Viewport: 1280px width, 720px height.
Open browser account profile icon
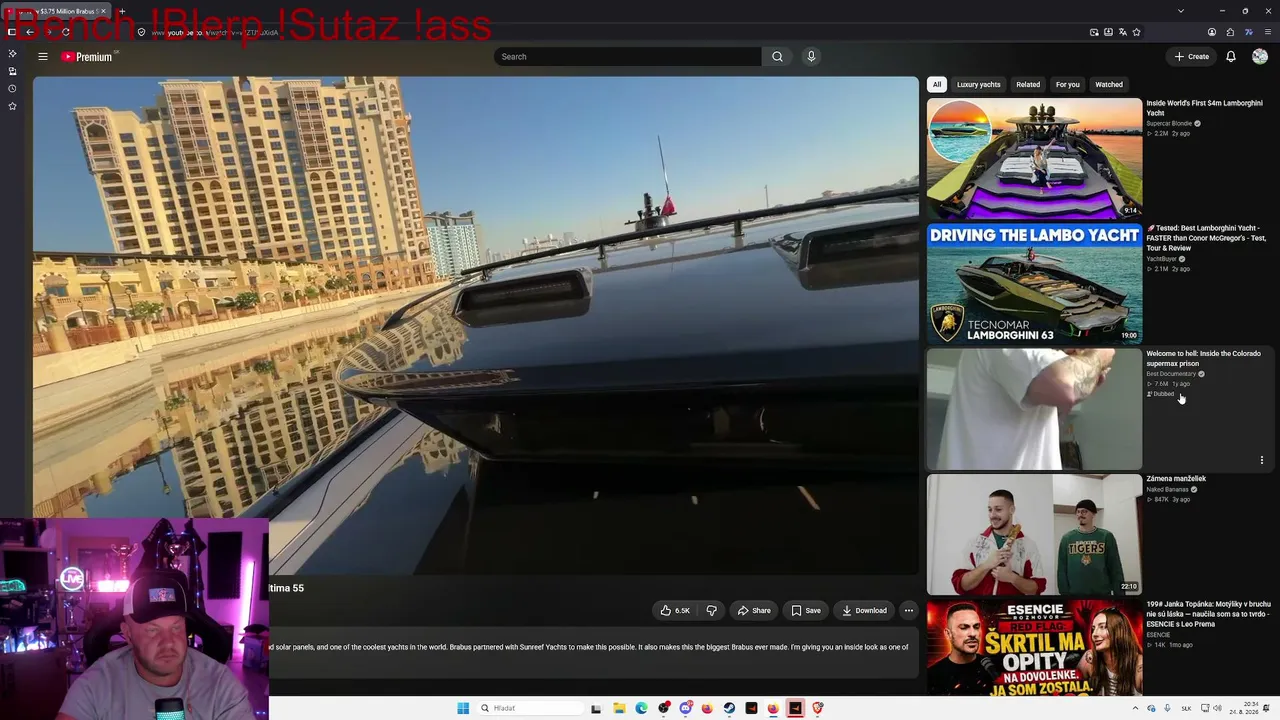pyautogui.click(x=1212, y=32)
